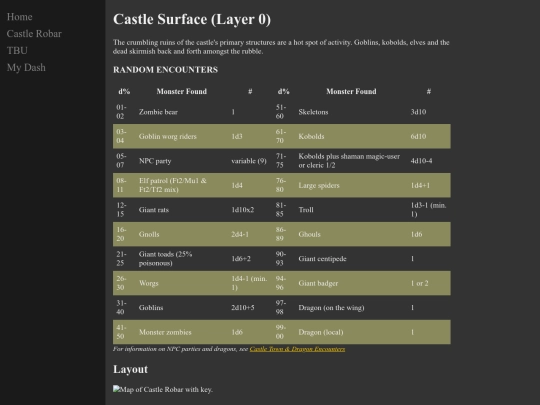Select the Goblins cell
Screen dimensions: 540x405
click(x=182, y=308)
